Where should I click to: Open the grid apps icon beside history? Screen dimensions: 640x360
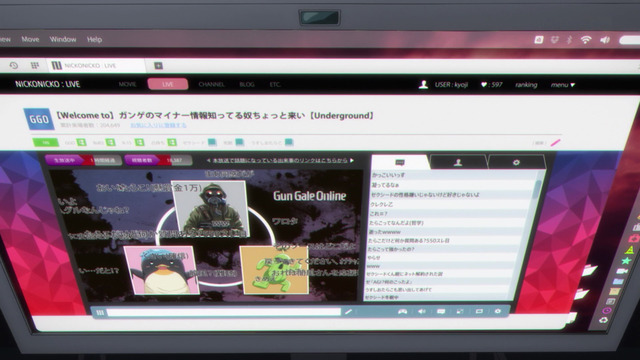coord(35,65)
